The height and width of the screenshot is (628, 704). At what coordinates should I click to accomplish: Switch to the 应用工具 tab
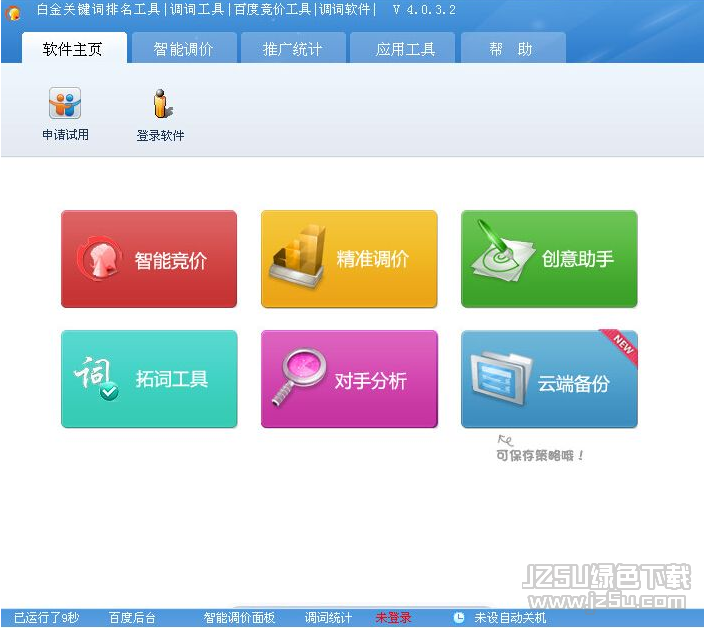403,48
